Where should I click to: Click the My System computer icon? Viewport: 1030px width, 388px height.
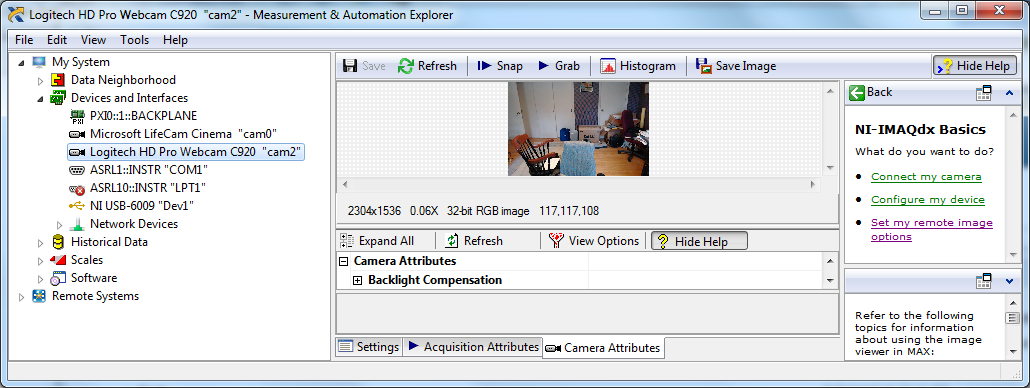pyautogui.click(x=39, y=62)
